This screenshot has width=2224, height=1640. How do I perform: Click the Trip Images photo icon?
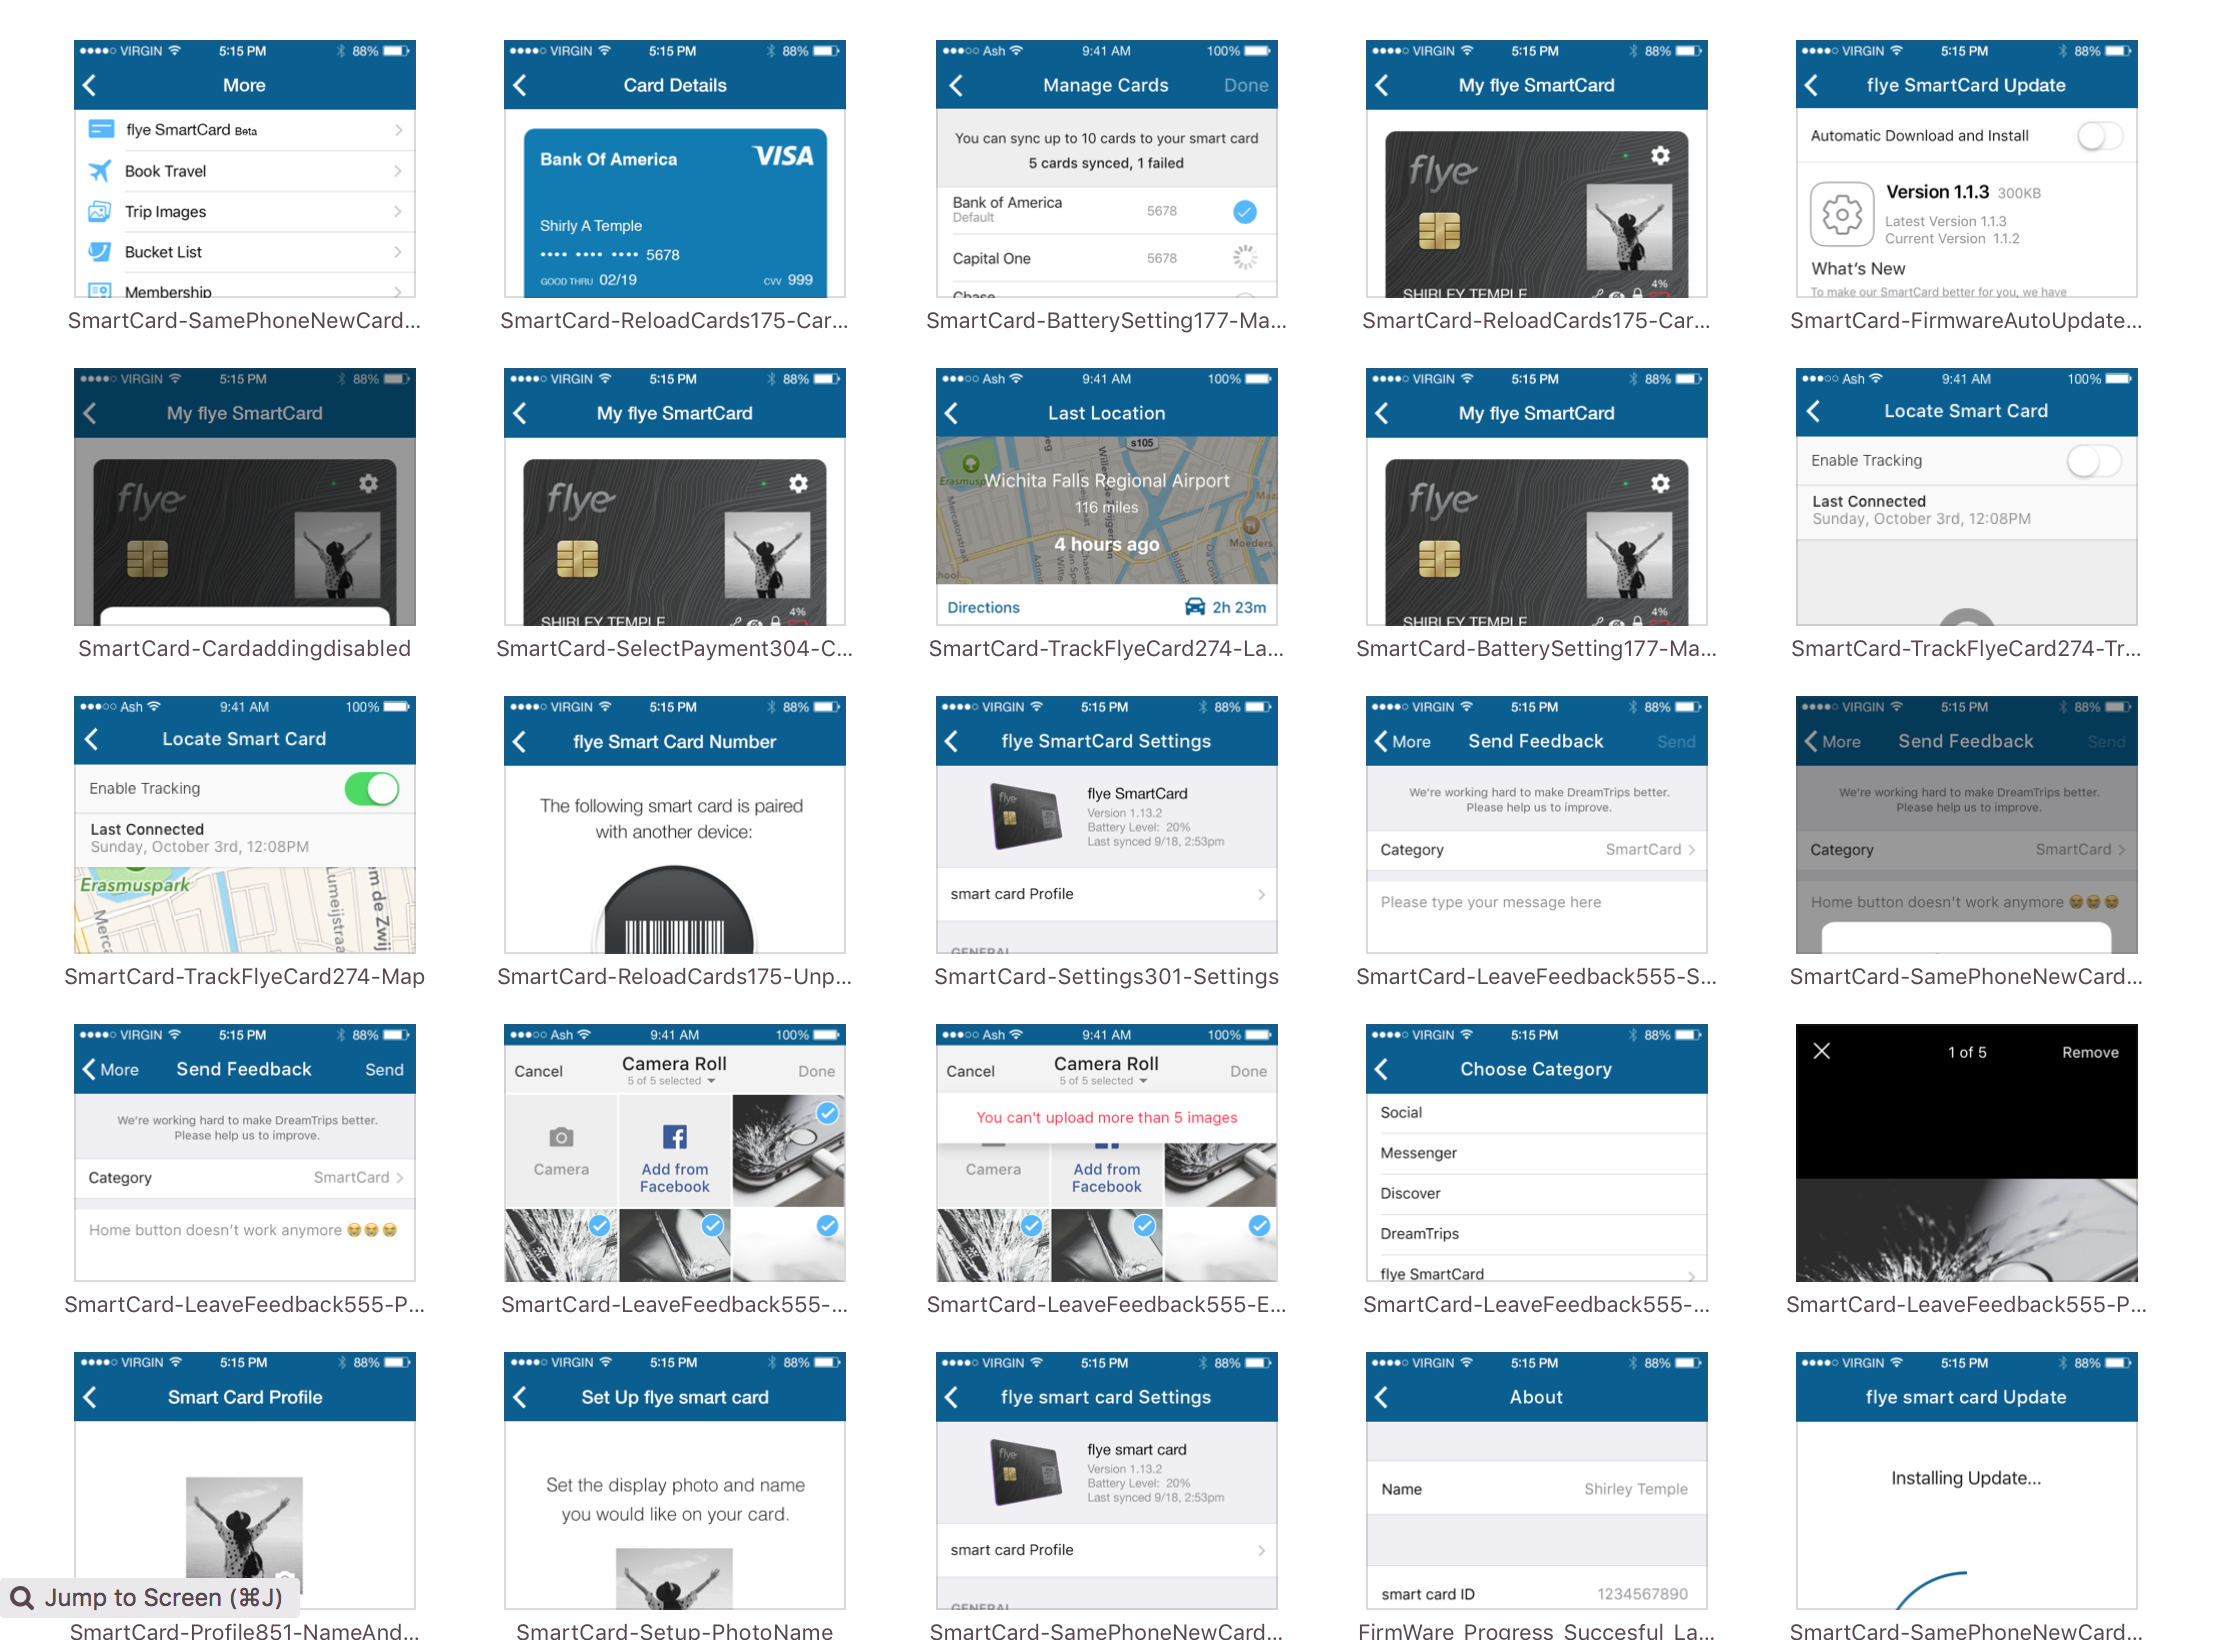point(100,211)
